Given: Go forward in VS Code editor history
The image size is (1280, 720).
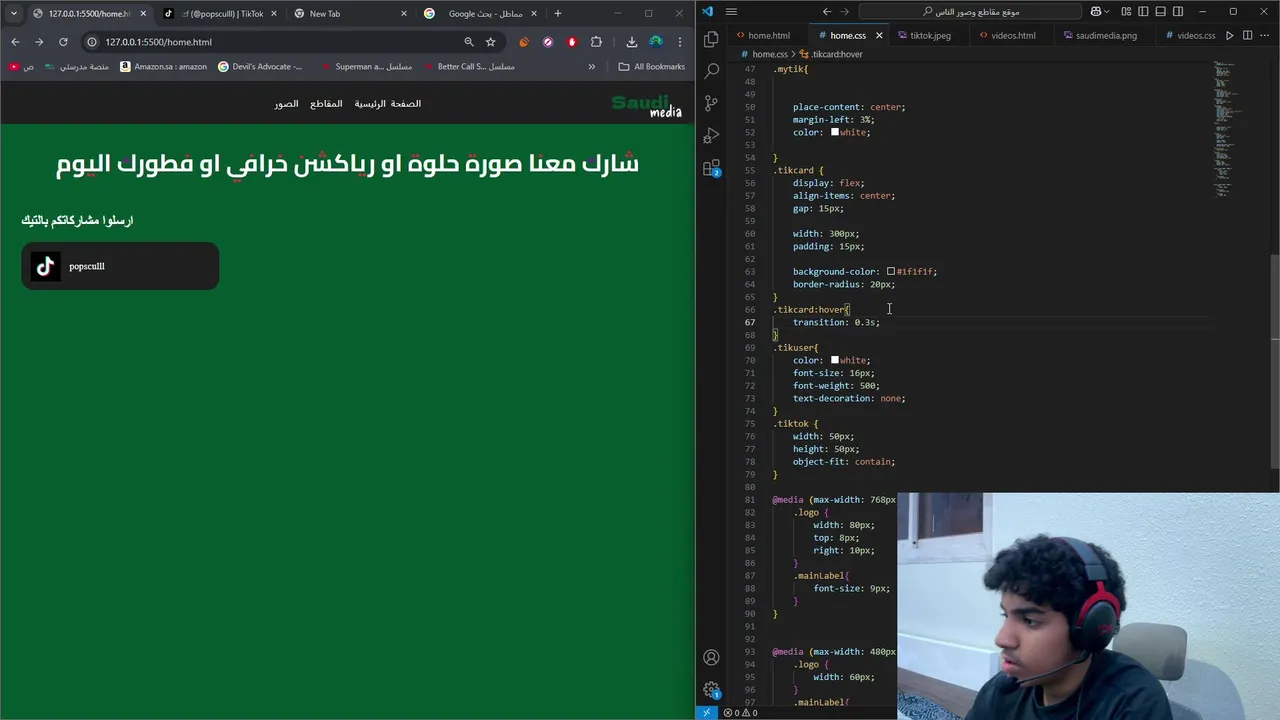Looking at the screenshot, I should 847,12.
